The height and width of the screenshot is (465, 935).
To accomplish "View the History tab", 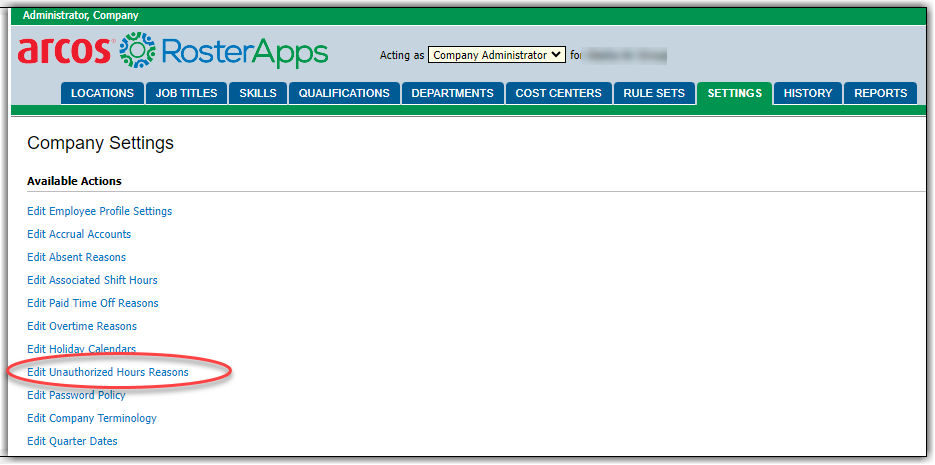I will [x=807, y=93].
